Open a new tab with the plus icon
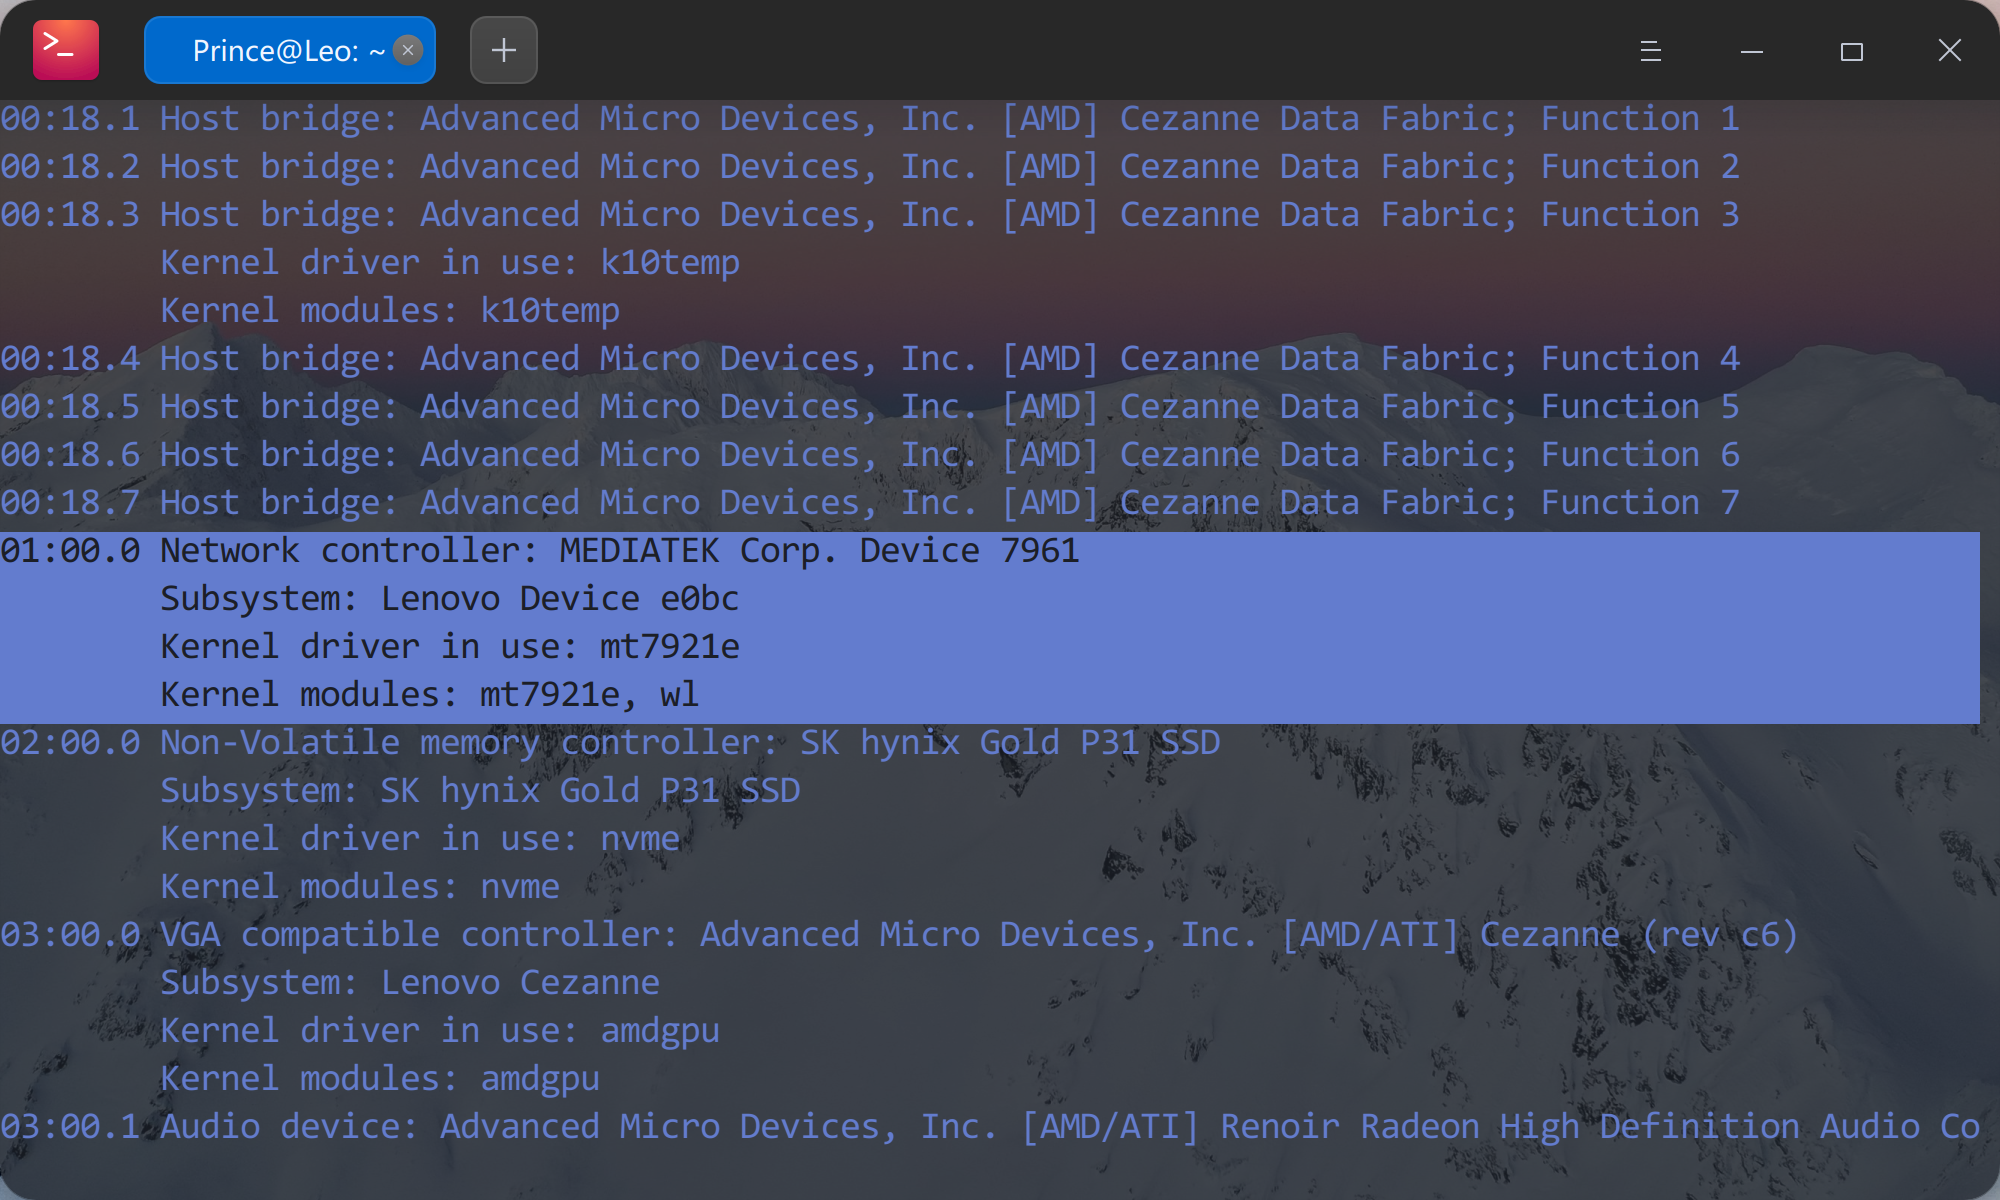The height and width of the screenshot is (1200, 2000). click(503, 49)
